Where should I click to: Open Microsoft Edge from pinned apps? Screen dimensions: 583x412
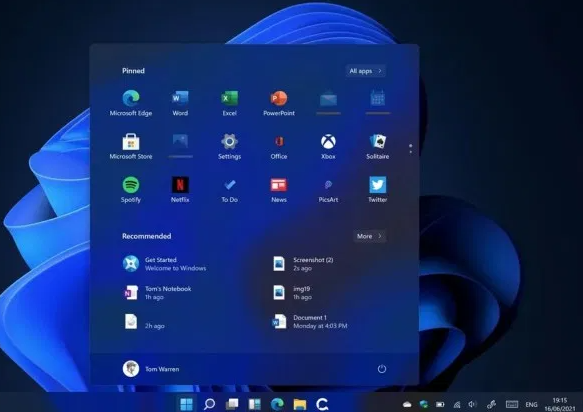click(131, 103)
